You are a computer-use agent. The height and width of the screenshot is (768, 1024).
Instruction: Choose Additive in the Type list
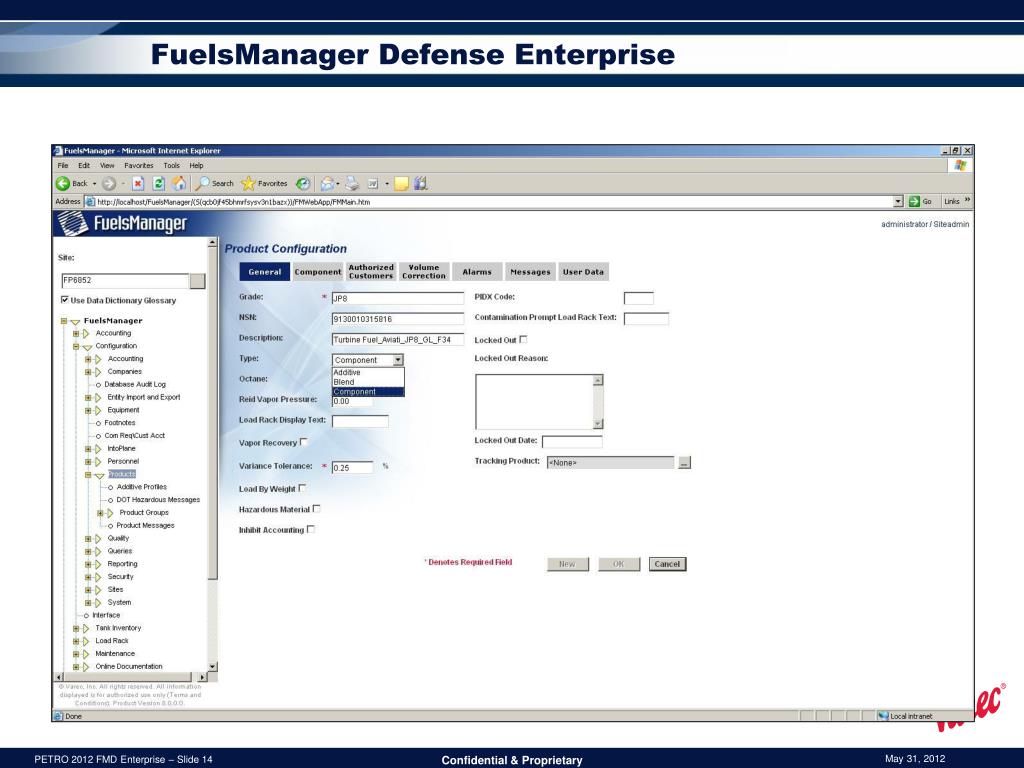[x=368, y=372]
